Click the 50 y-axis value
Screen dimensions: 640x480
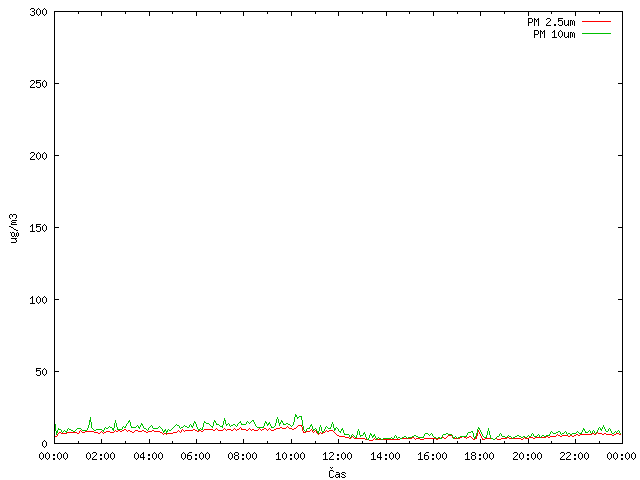41,372
